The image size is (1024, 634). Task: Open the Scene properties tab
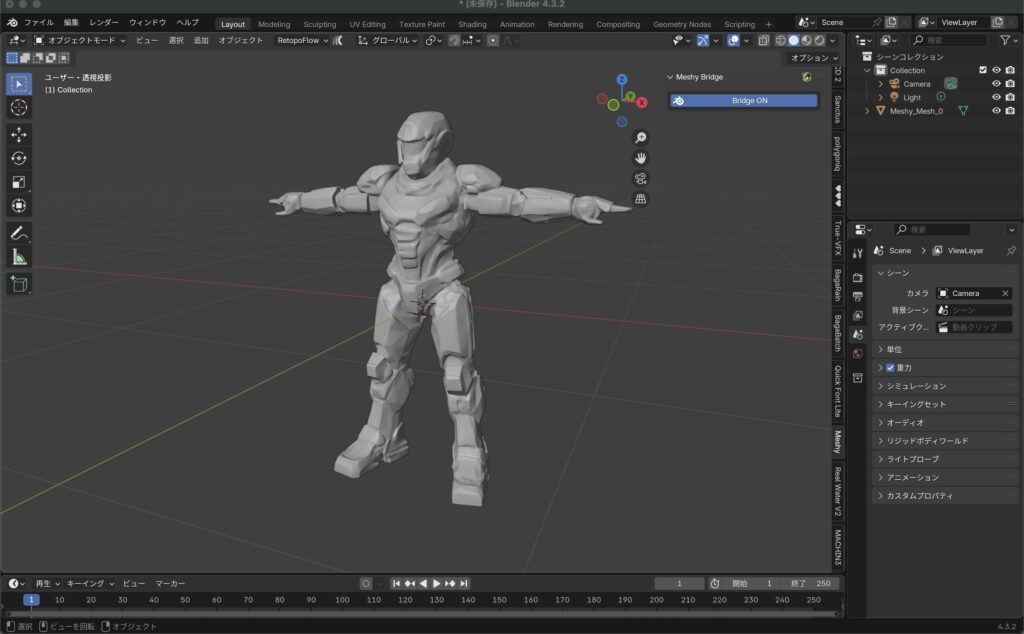857,334
